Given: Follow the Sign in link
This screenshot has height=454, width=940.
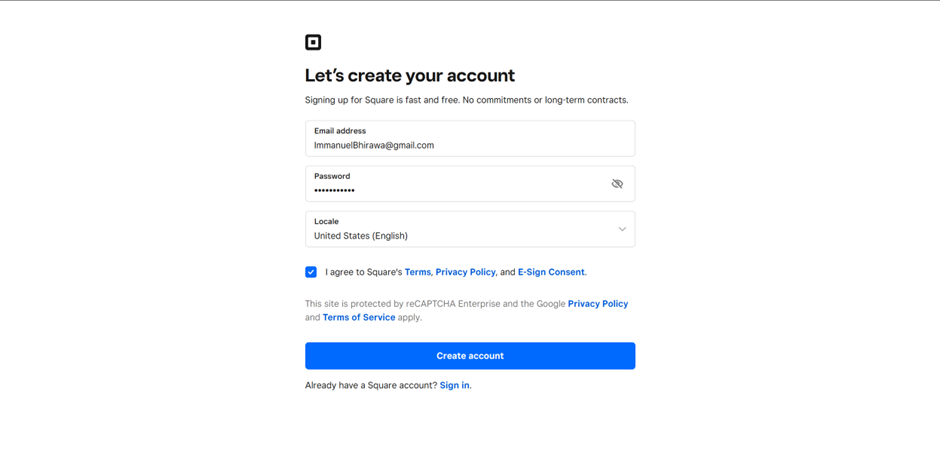Looking at the screenshot, I should [x=454, y=386].
